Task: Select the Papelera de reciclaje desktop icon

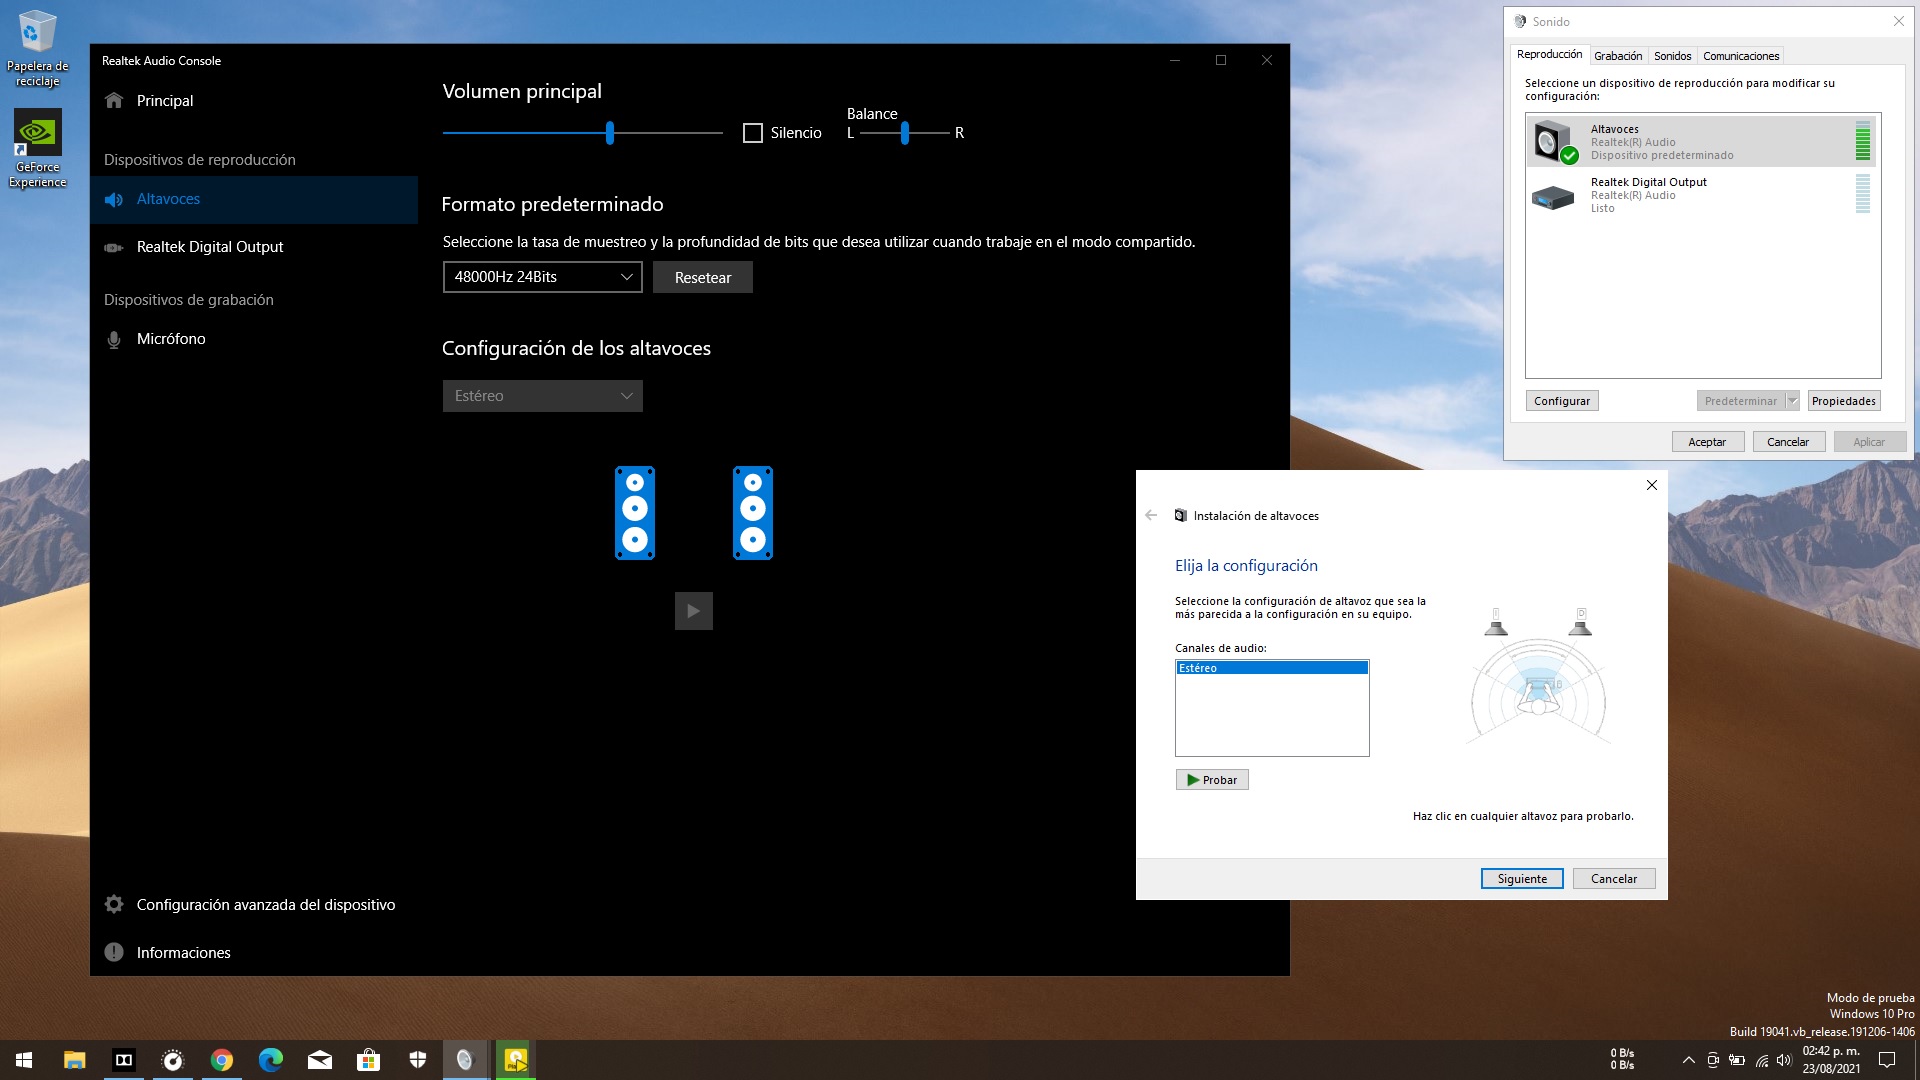Action: [x=37, y=48]
